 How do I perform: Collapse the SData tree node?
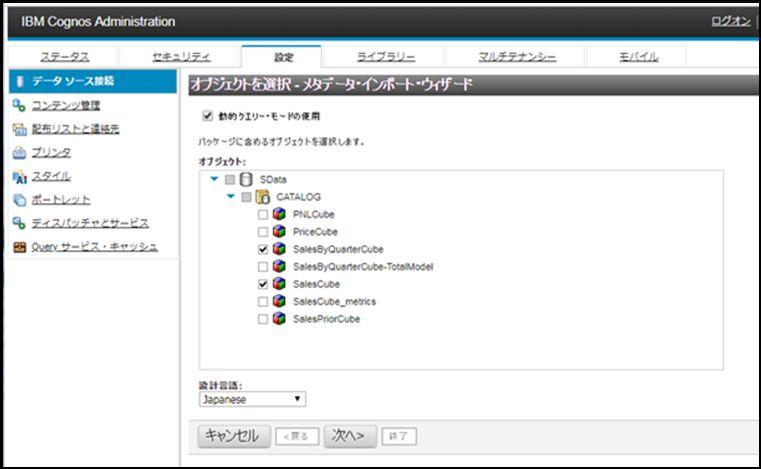click(x=214, y=179)
